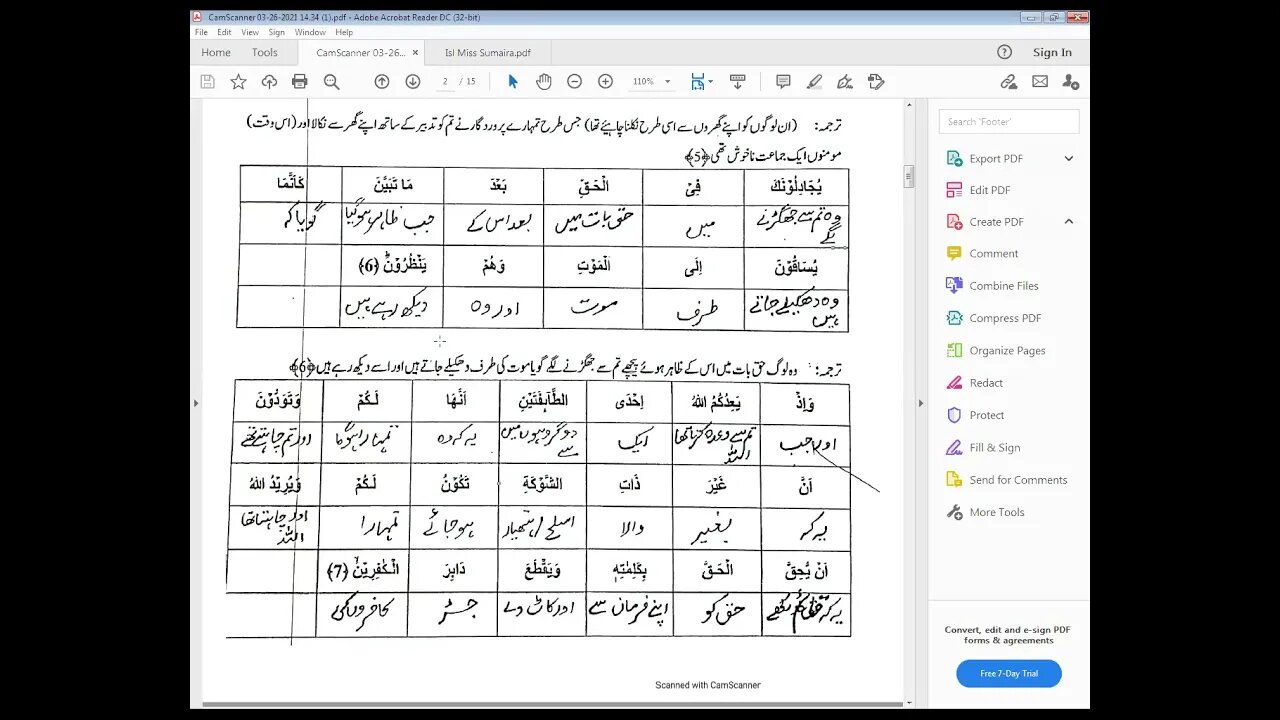Zoom out with the minus icon
1280x720 pixels.
click(x=574, y=82)
